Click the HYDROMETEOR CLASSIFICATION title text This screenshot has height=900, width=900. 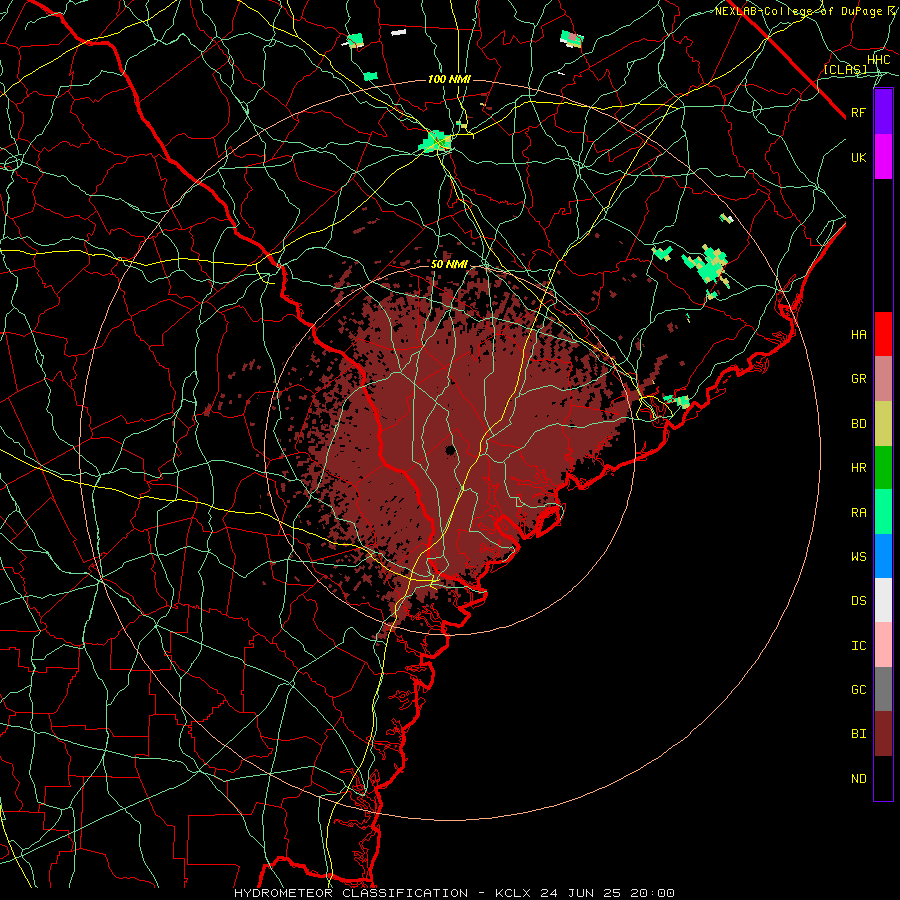click(x=351, y=893)
